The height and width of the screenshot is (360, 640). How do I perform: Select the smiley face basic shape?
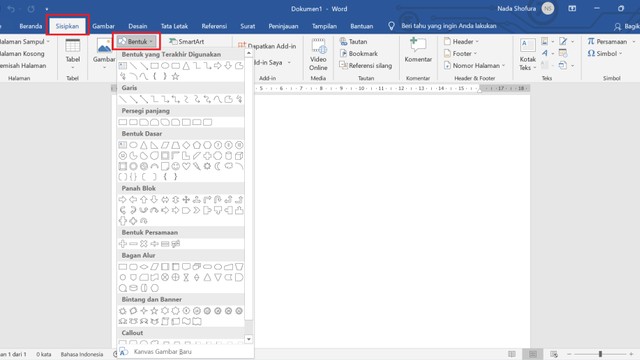(176, 166)
